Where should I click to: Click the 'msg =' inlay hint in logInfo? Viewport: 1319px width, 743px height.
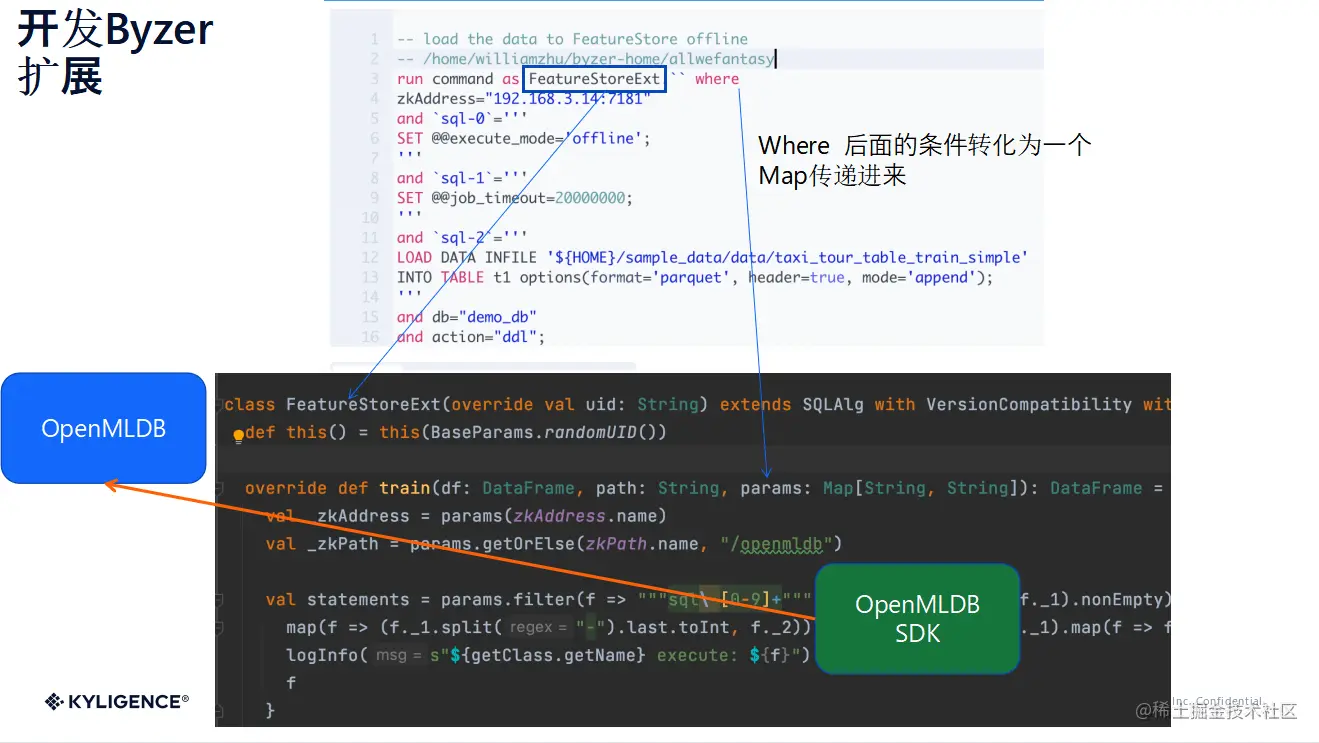click(x=401, y=655)
